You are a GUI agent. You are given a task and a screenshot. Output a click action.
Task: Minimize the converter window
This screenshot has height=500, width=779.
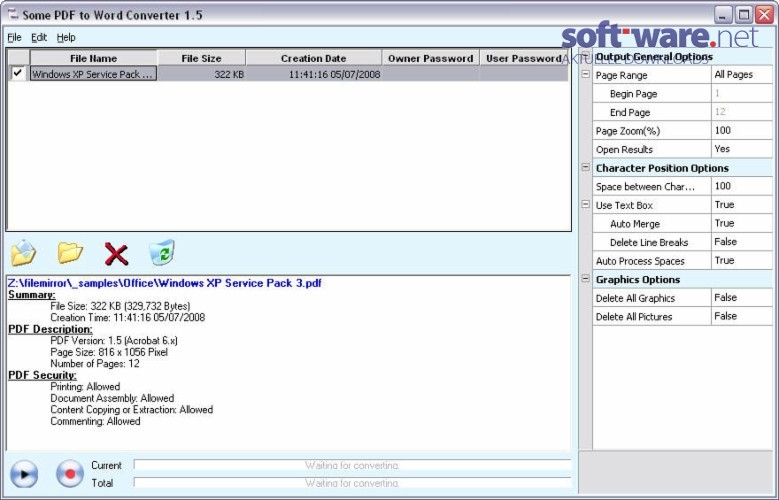coord(723,14)
